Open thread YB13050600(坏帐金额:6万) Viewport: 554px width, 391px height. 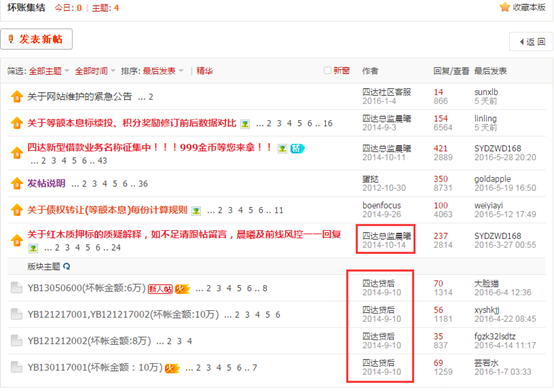tap(87, 288)
